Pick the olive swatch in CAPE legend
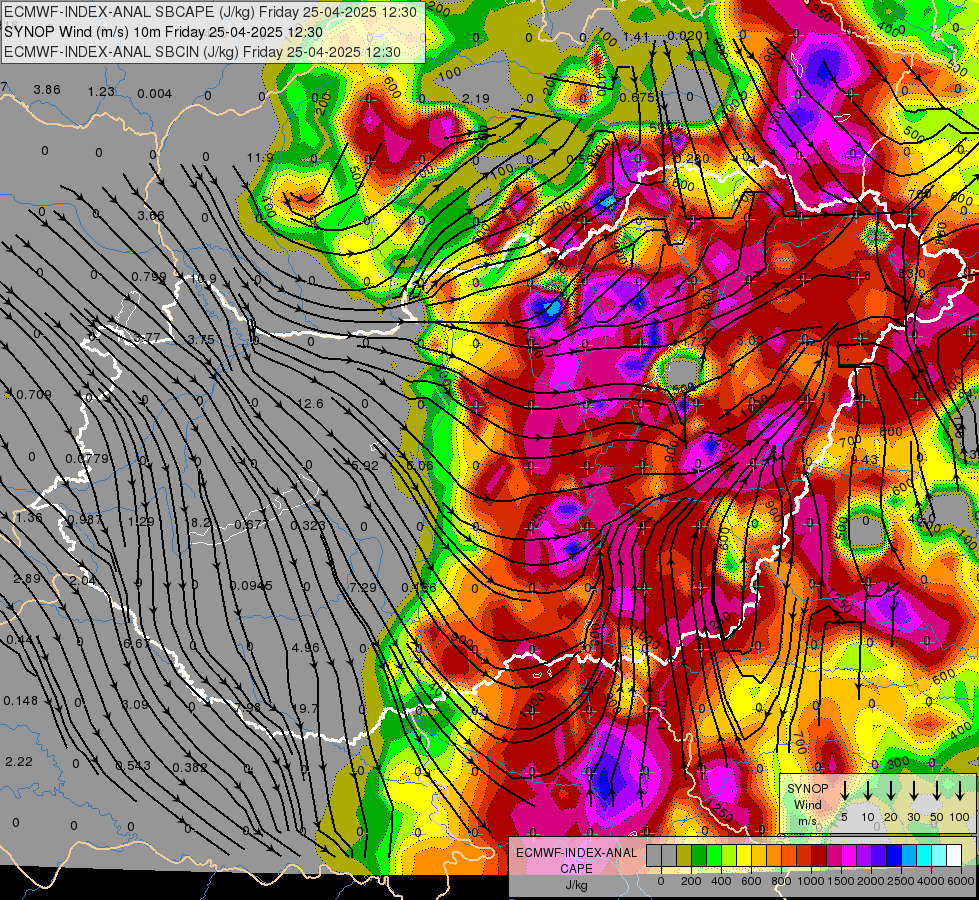 [684, 856]
